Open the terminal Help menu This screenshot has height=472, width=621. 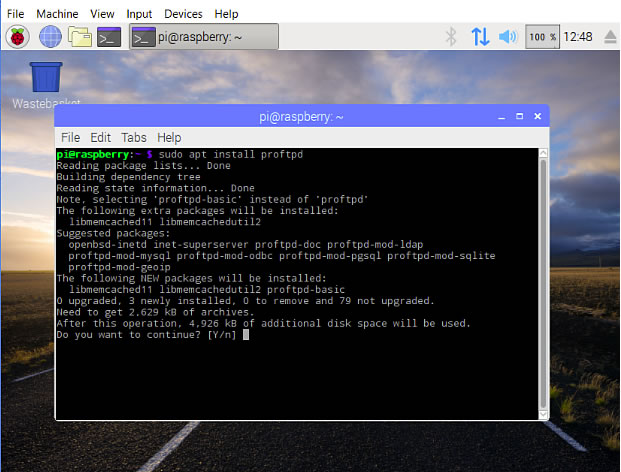click(169, 137)
